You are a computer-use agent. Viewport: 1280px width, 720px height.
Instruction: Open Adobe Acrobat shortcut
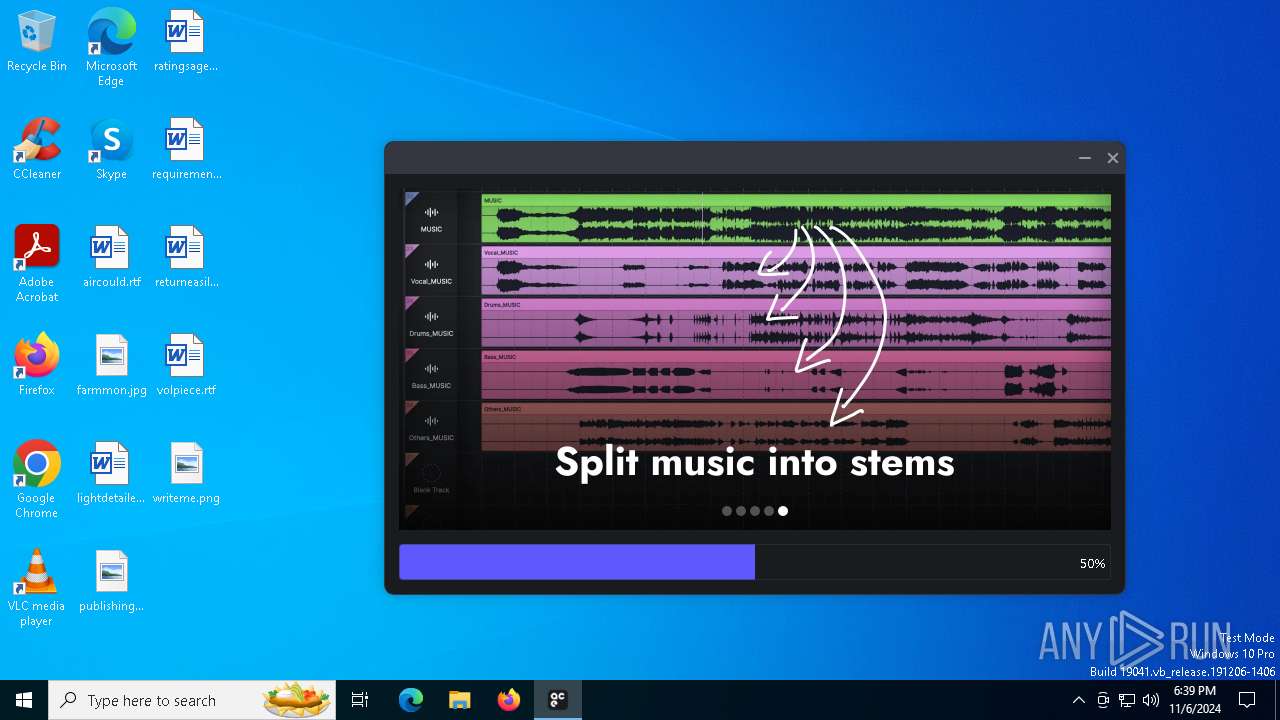(x=37, y=264)
